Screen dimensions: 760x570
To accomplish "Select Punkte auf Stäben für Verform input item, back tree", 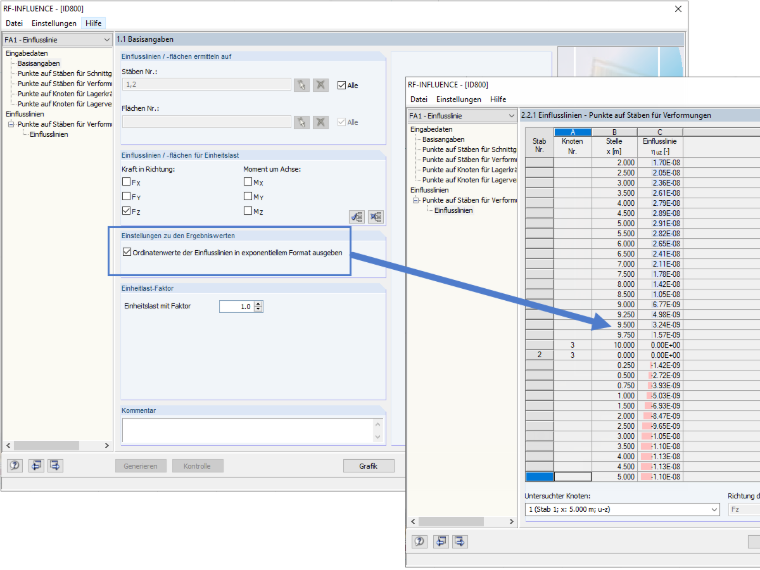I will tap(64, 84).
